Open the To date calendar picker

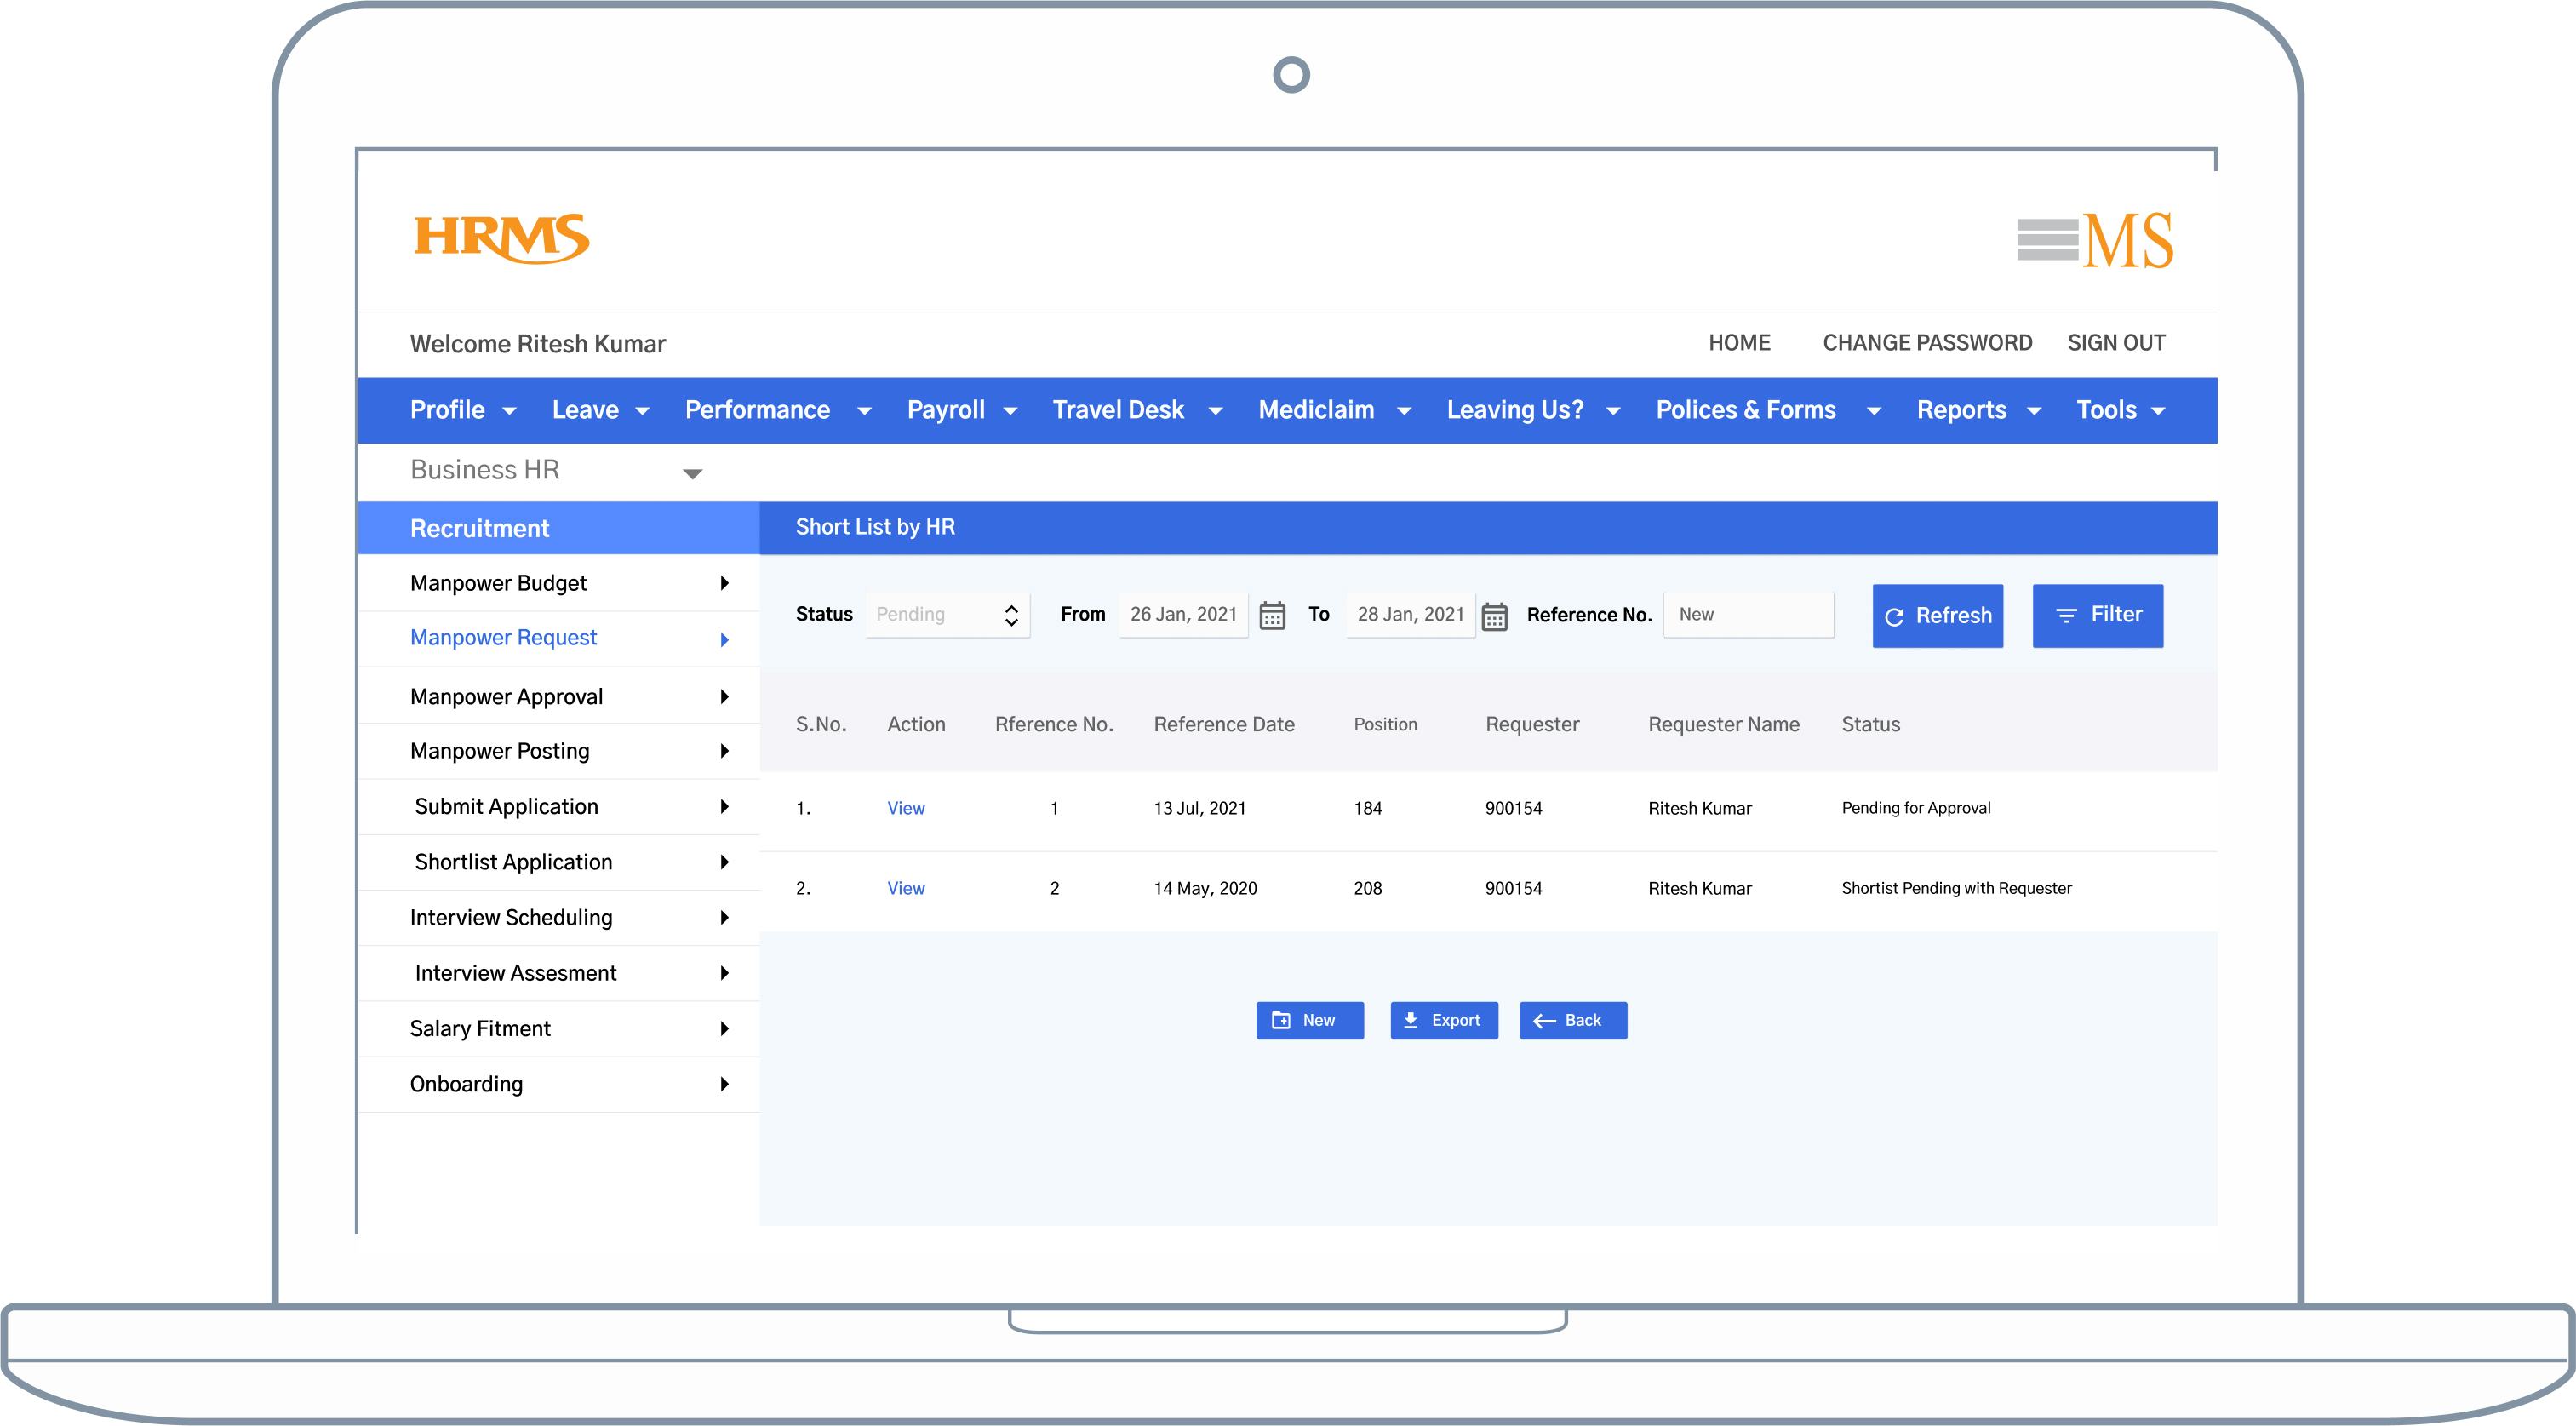click(x=1494, y=615)
